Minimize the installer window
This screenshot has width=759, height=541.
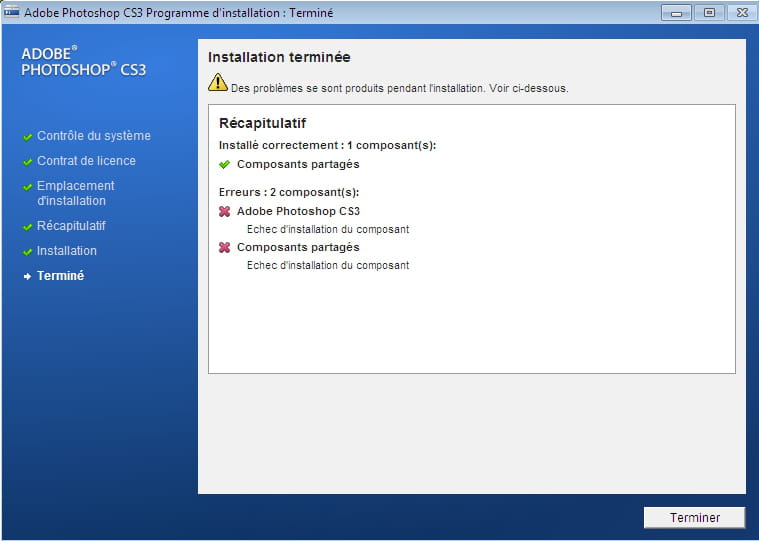click(676, 13)
